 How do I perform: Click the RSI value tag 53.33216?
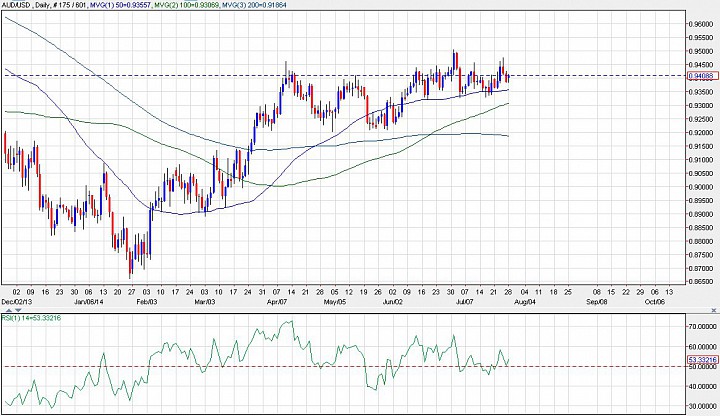tap(703, 360)
